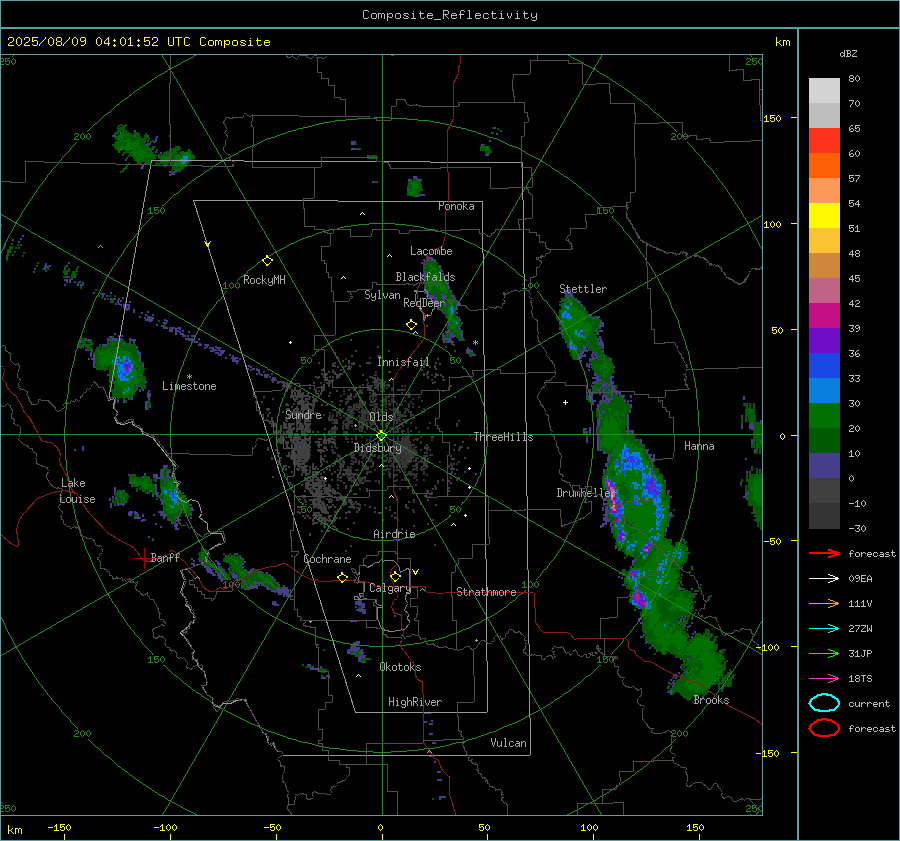Click the km unit label at bottom left
The width and height of the screenshot is (900, 841).
coord(14,830)
